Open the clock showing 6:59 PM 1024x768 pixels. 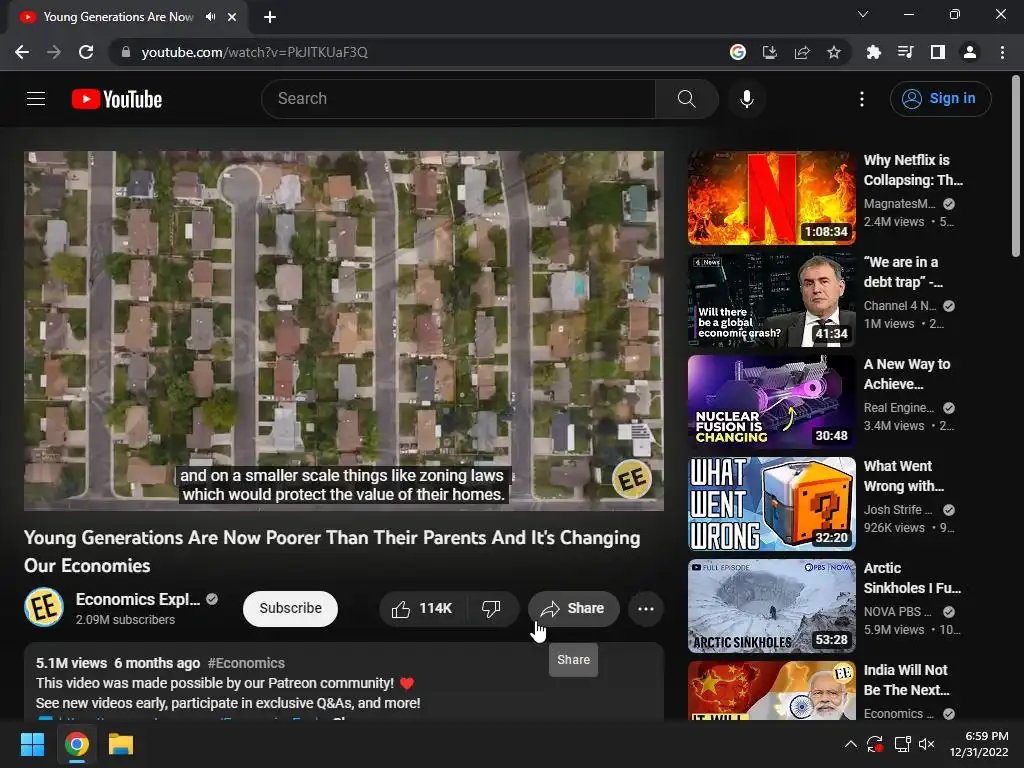point(979,744)
